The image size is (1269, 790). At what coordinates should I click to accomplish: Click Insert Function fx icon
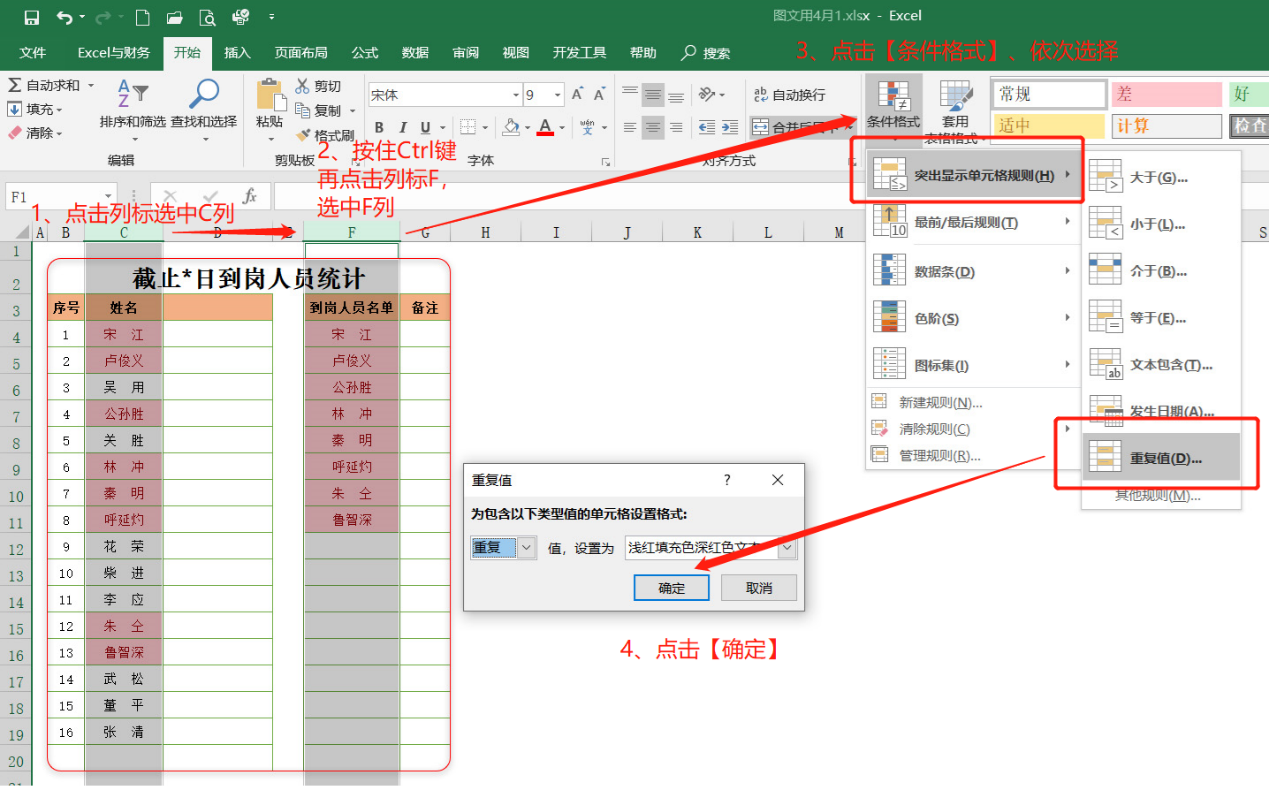[250, 197]
